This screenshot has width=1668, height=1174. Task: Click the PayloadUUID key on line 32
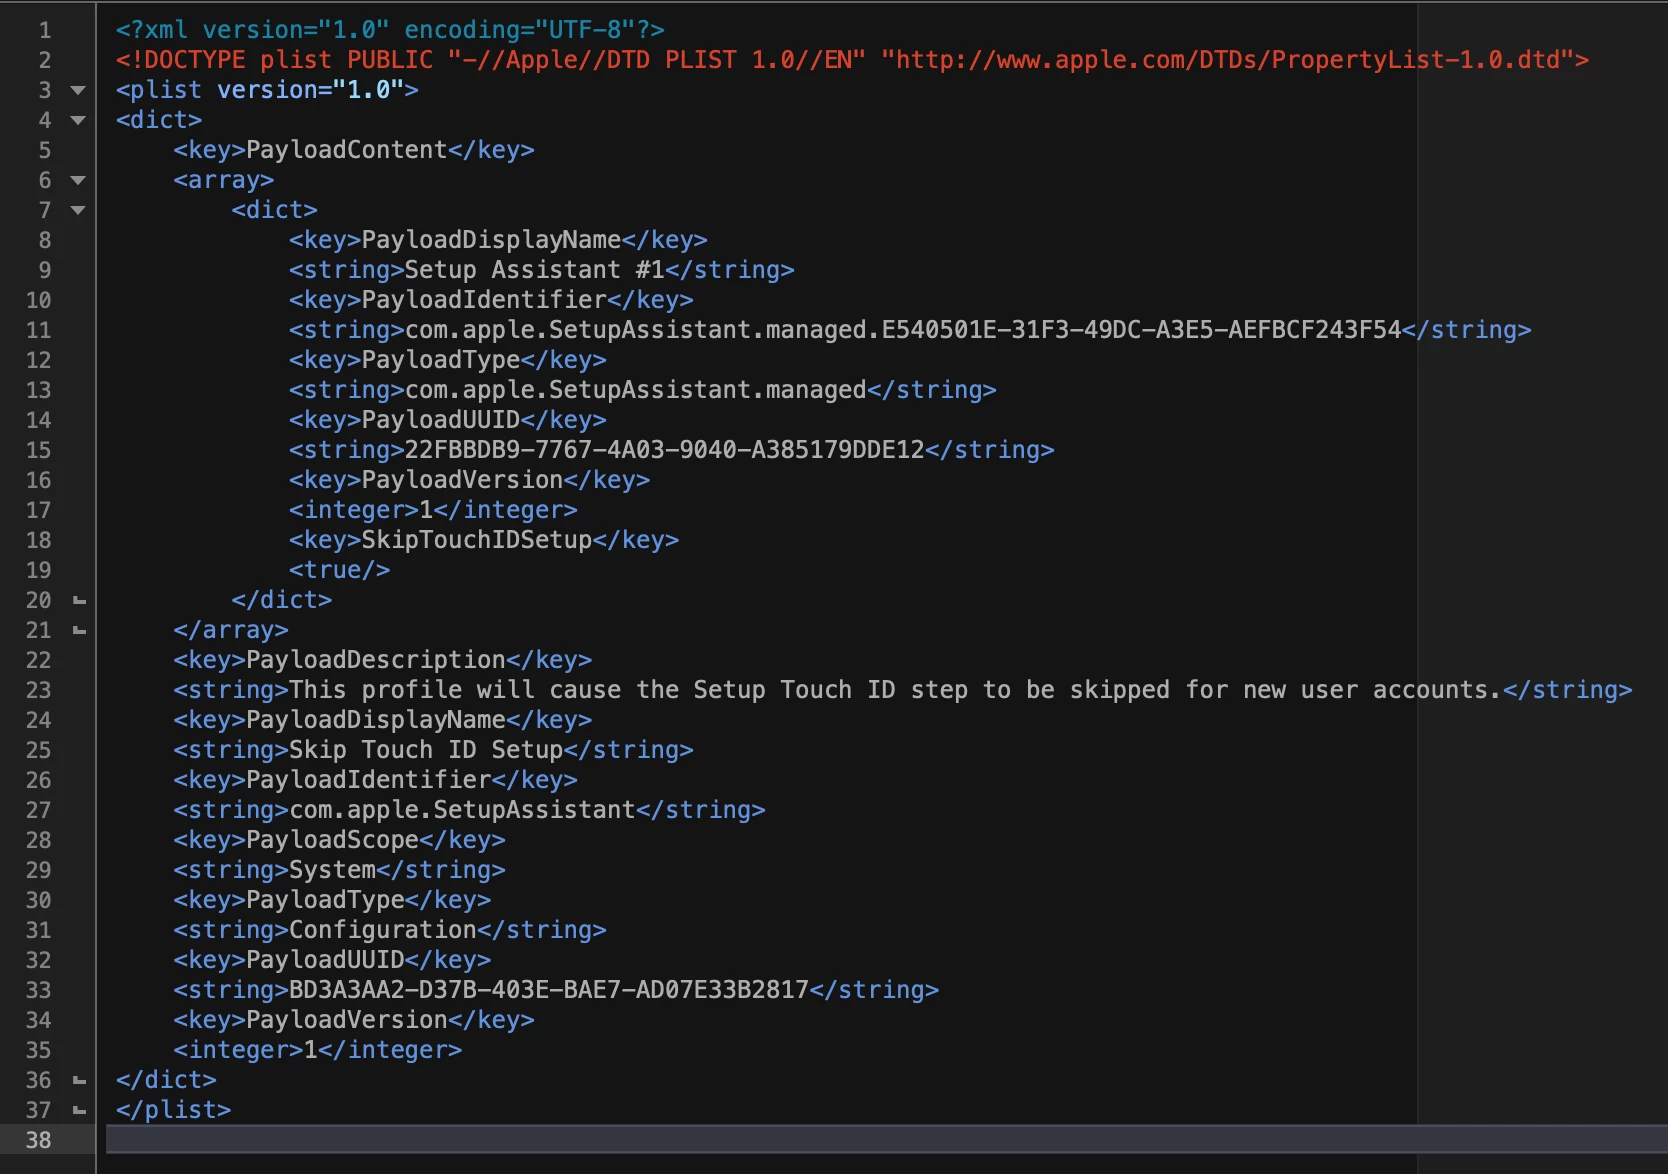click(325, 960)
